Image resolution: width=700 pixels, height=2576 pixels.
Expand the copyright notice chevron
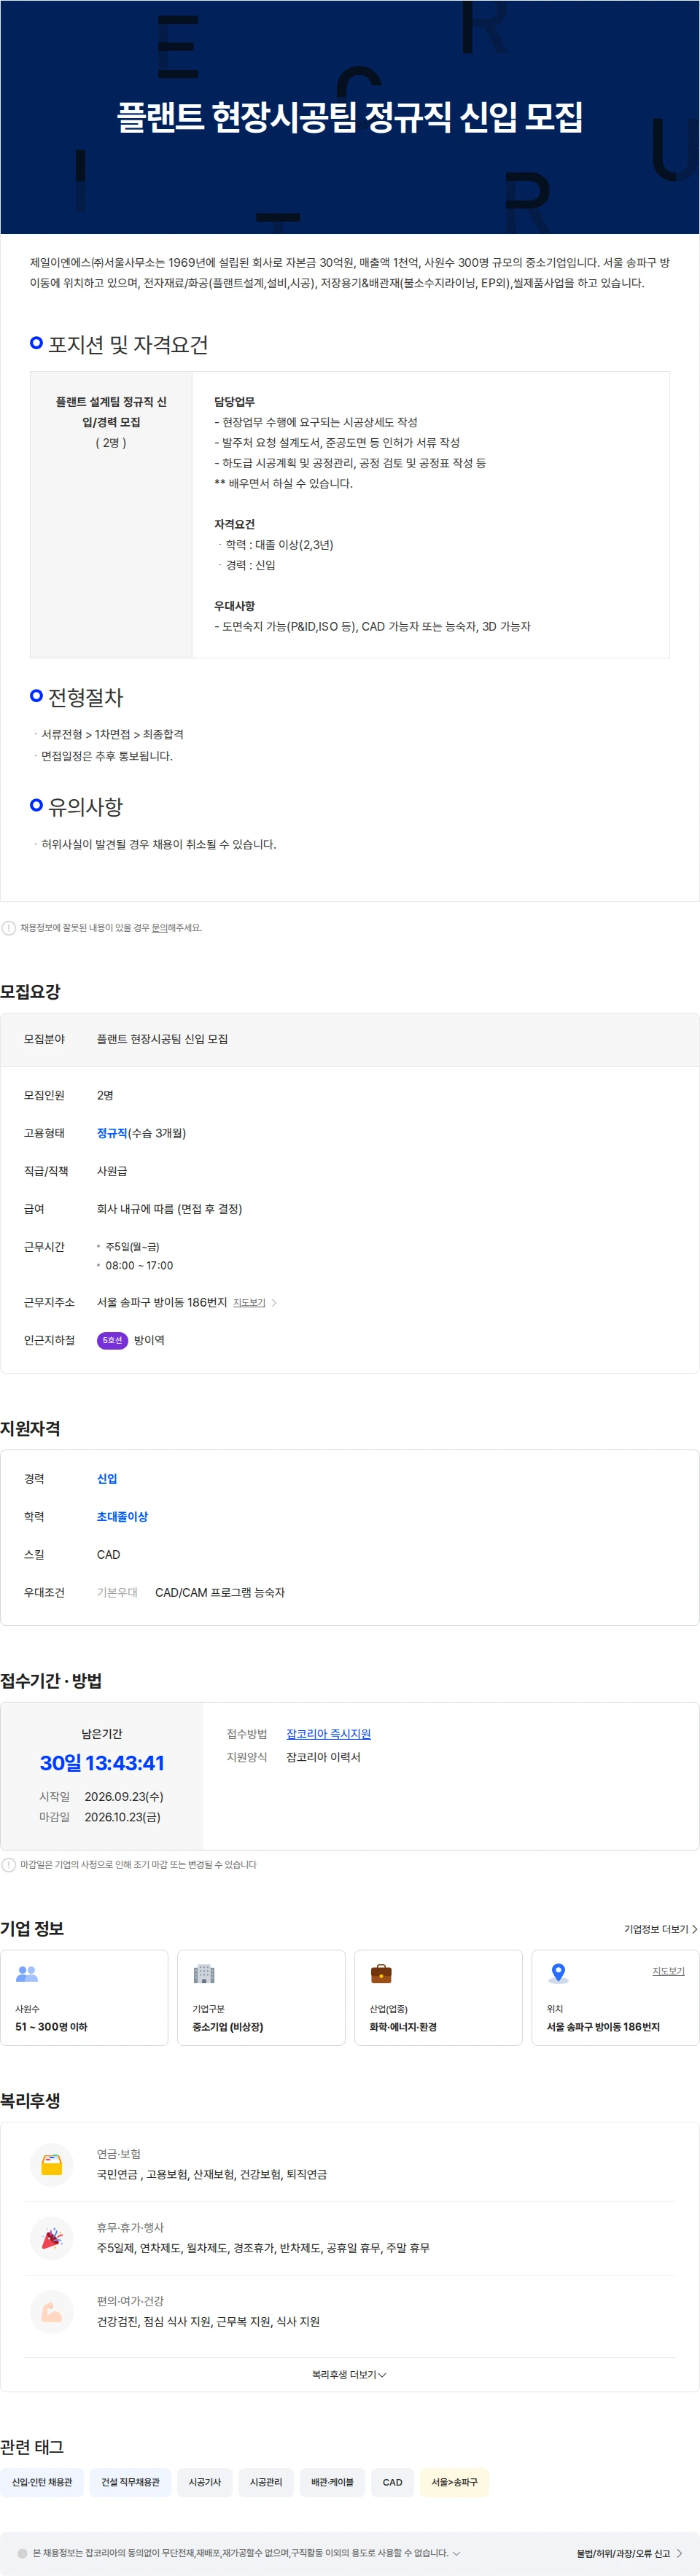(456, 2553)
